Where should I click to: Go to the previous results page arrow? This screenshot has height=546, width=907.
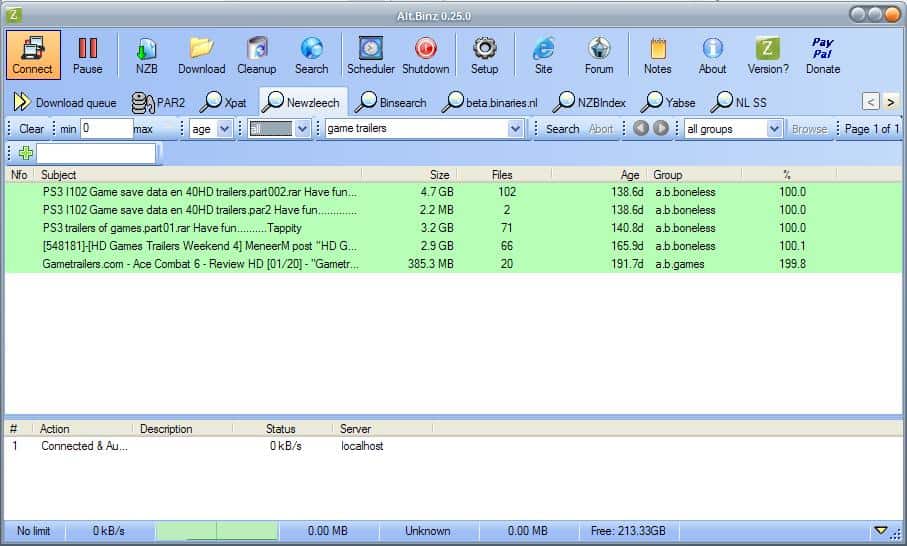click(x=640, y=128)
